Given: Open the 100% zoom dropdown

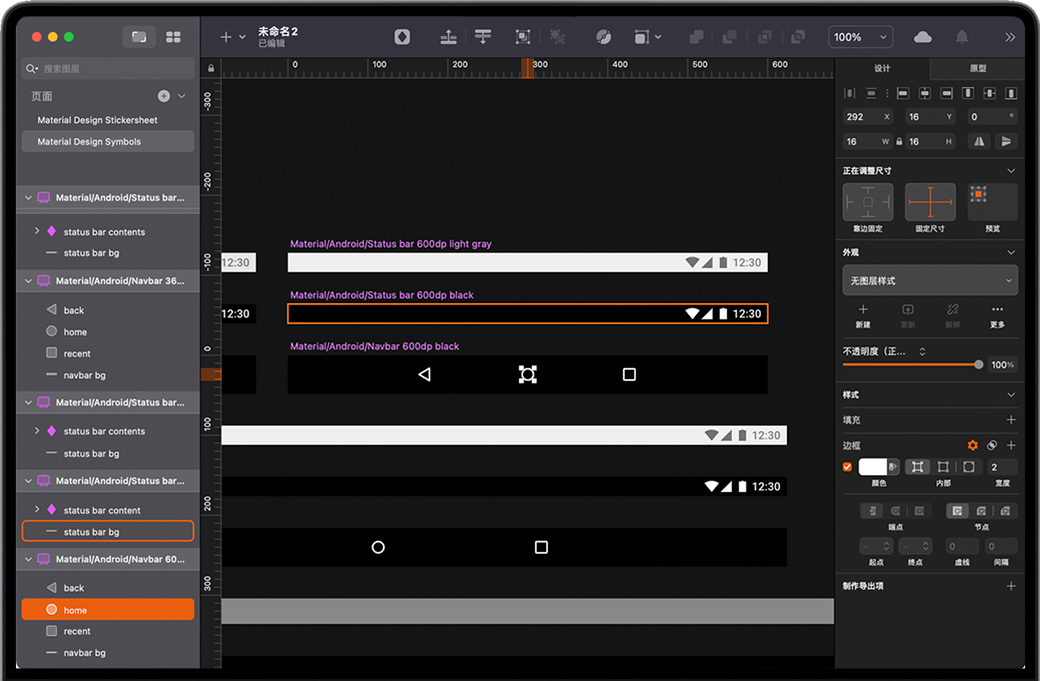Looking at the screenshot, I should click(859, 37).
